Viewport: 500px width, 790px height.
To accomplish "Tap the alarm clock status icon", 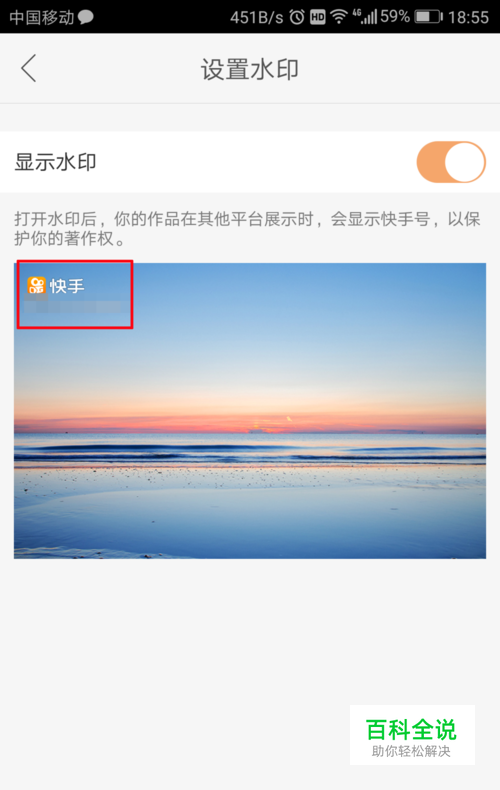I will pos(297,17).
